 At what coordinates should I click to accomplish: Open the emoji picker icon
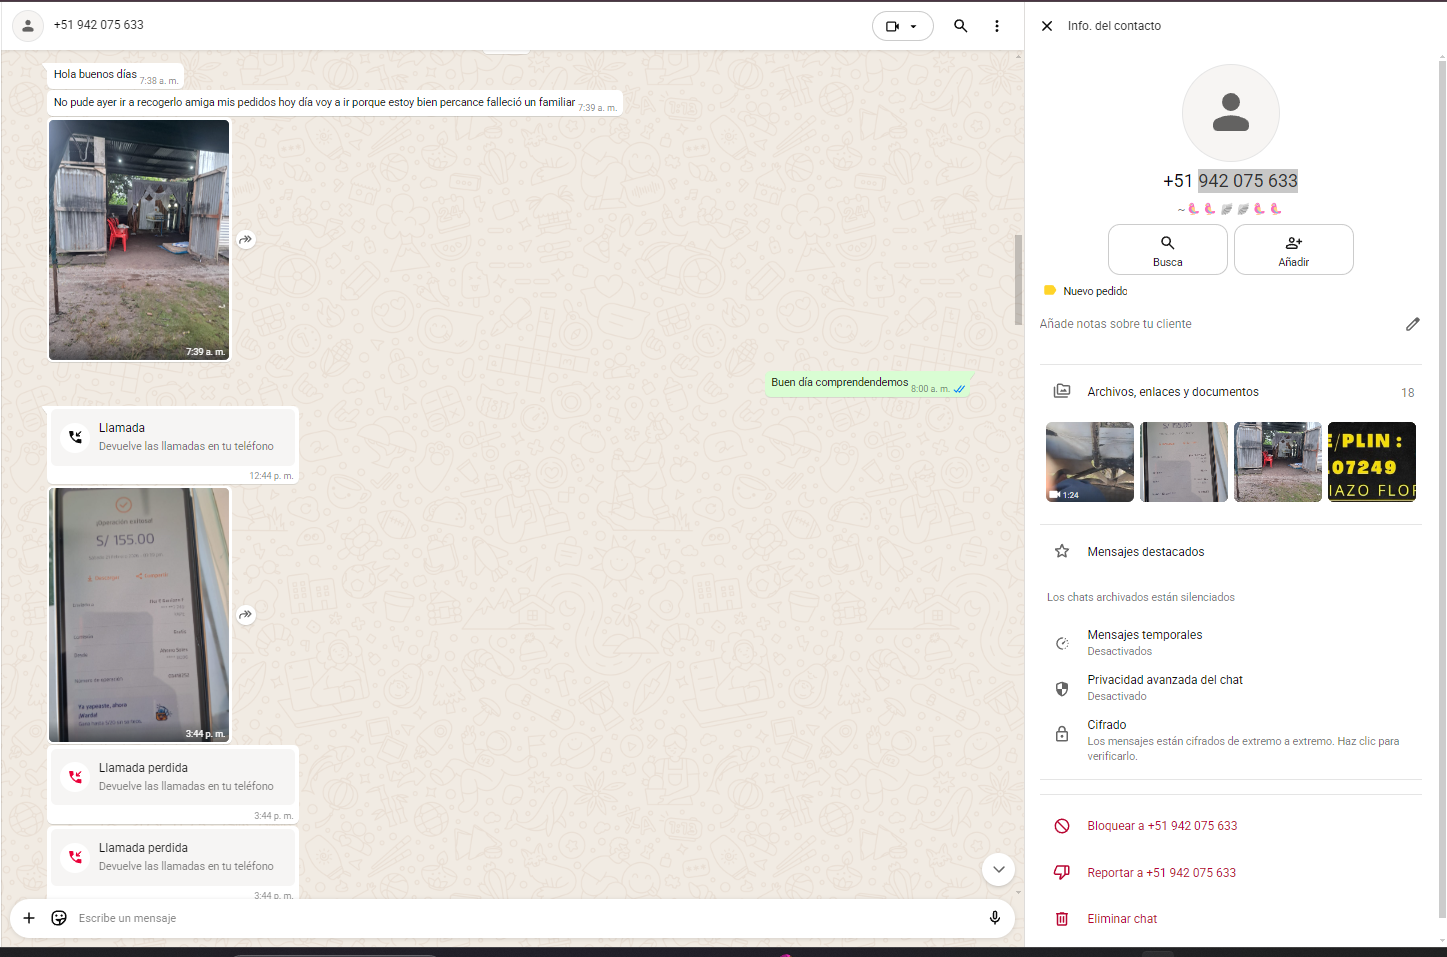[x=59, y=918]
